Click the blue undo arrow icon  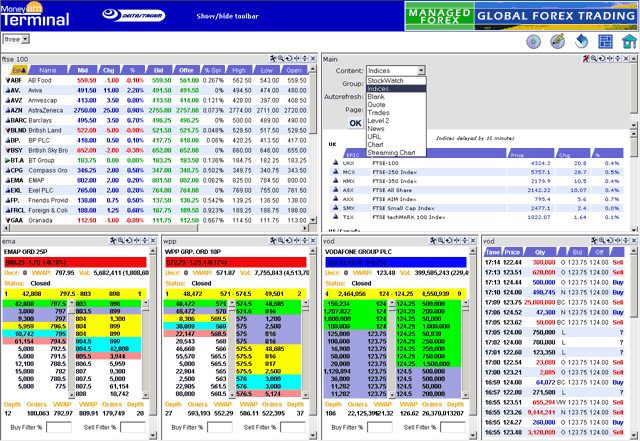pos(583,41)
